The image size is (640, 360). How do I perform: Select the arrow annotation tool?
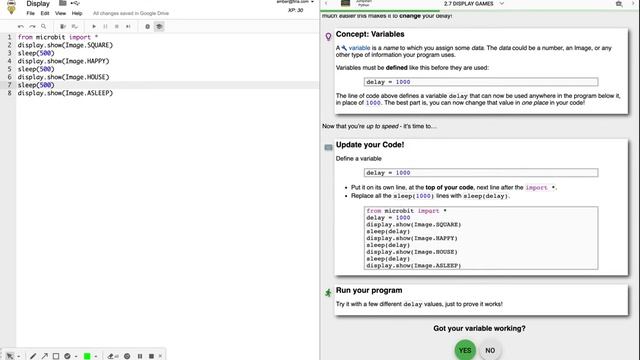click(44, 356)
